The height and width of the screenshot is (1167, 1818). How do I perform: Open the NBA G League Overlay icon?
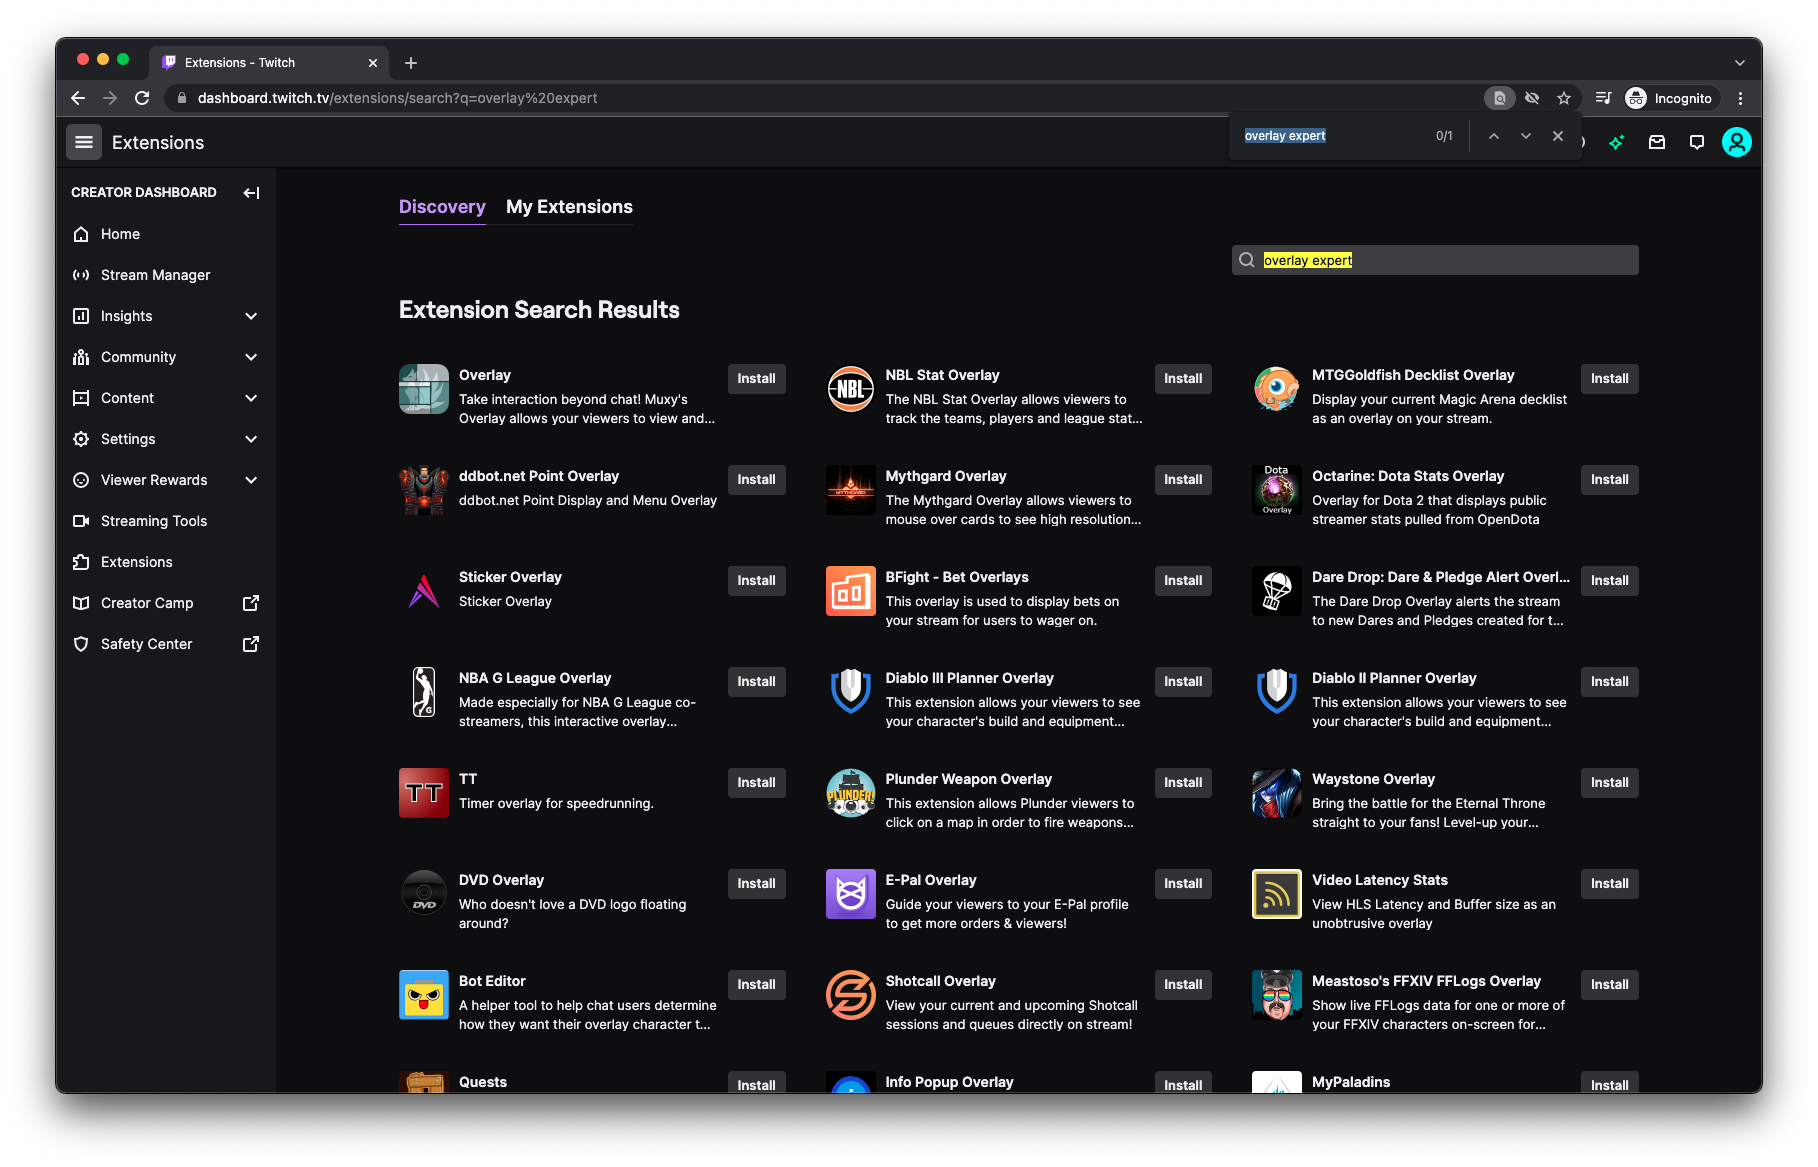click(x=424, y=692)
